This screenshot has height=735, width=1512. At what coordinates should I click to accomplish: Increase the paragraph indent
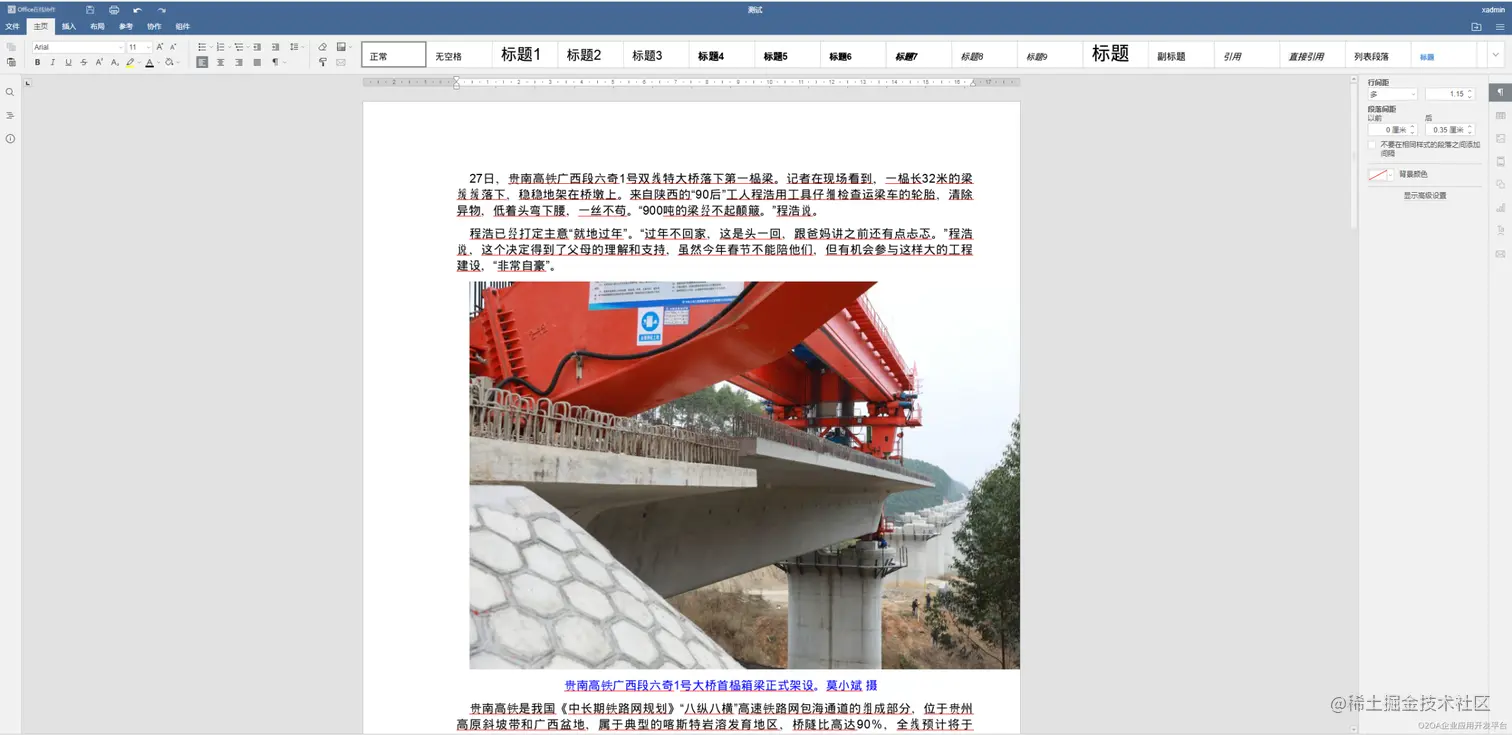(x=275, y=47)
